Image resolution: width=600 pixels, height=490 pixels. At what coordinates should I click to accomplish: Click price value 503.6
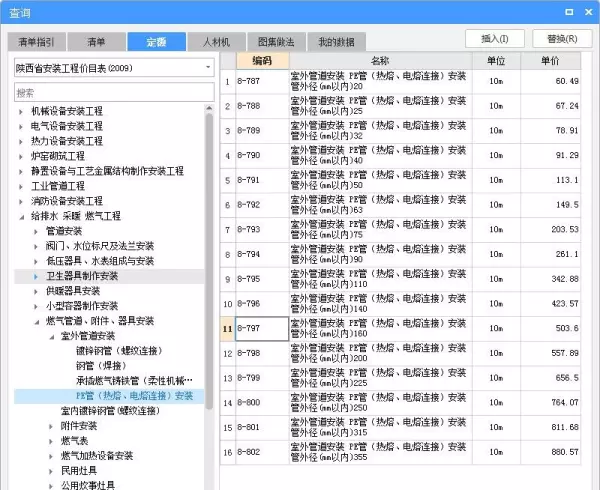[x=567, y=329]
